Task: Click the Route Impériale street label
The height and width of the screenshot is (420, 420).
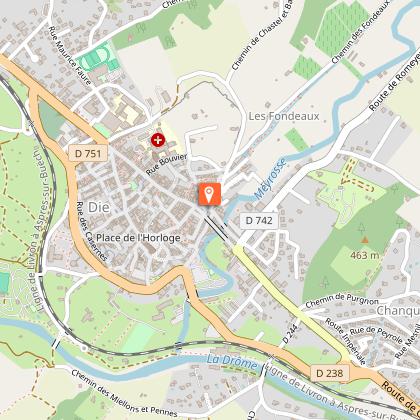Action: [346, 341]
